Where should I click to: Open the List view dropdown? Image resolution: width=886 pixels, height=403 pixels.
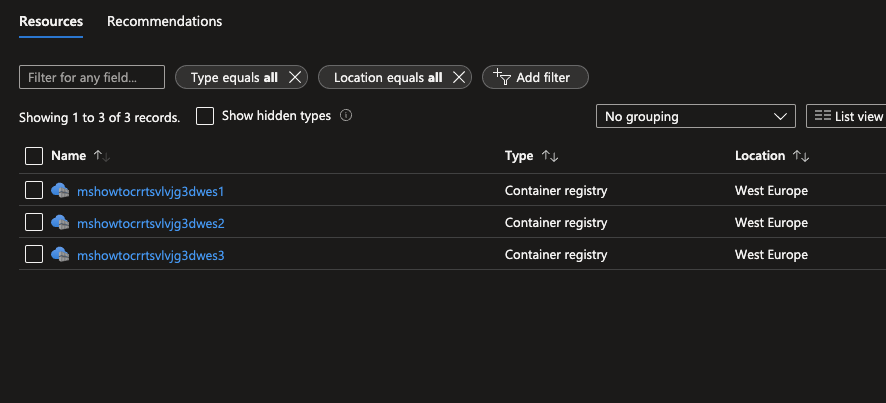(x=846, y=116)
